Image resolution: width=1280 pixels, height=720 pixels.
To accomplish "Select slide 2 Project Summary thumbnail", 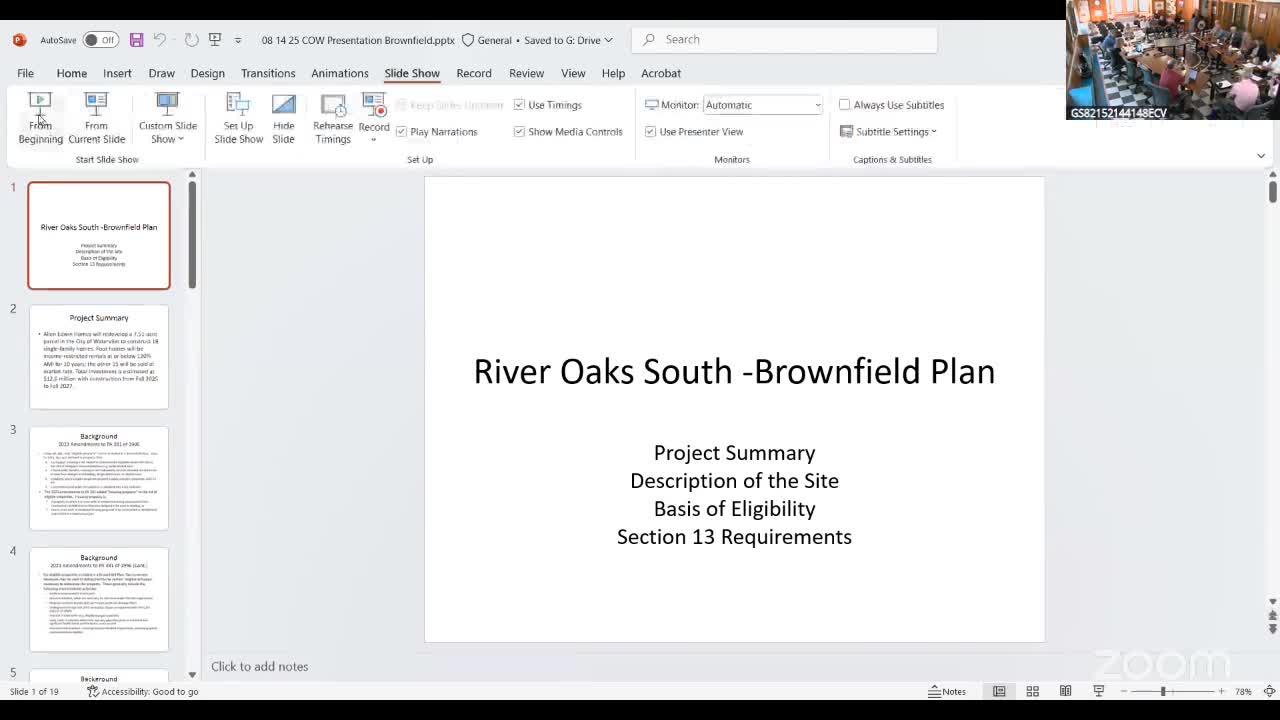I will pyautogui.click(x=99, y=357).
